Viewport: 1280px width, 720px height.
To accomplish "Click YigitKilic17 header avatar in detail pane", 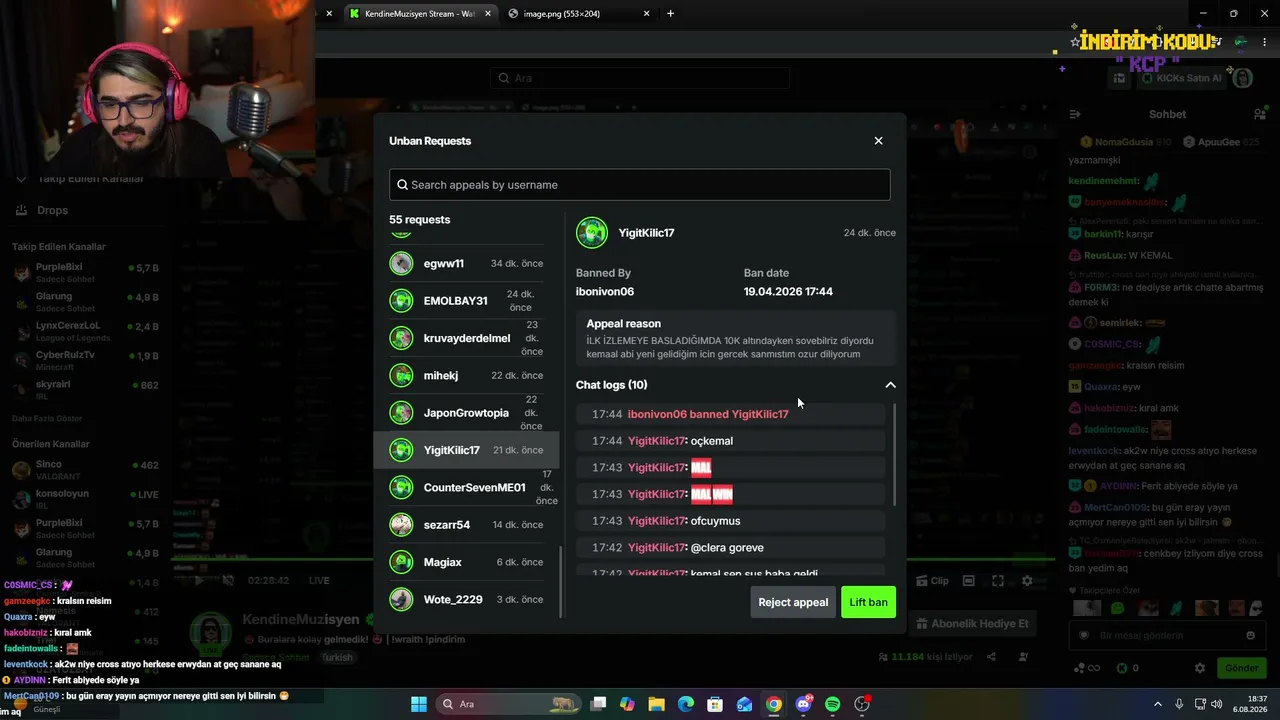I will pyautogui.click(x=592, y=233).
